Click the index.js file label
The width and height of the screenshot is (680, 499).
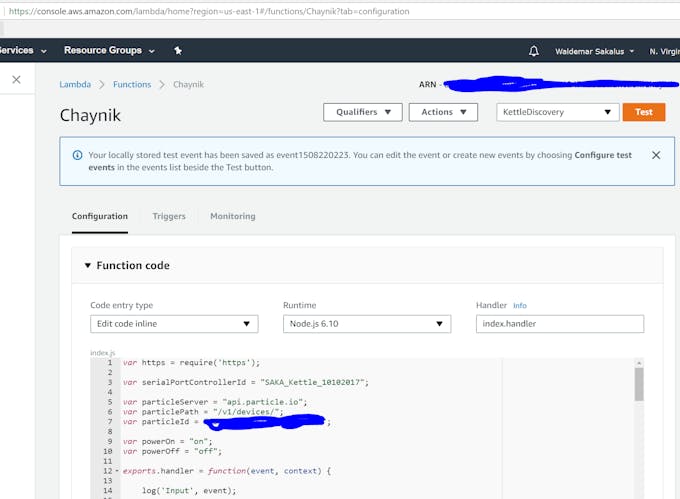coord(103,353)
